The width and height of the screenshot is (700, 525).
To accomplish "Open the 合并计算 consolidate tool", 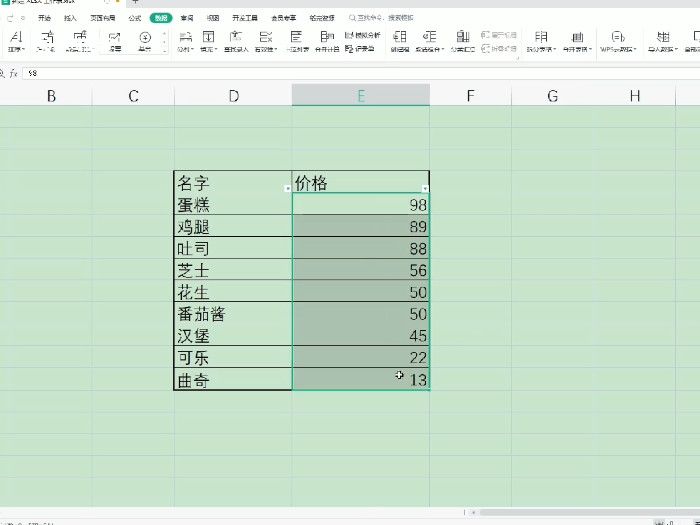I will pos(327,41).
